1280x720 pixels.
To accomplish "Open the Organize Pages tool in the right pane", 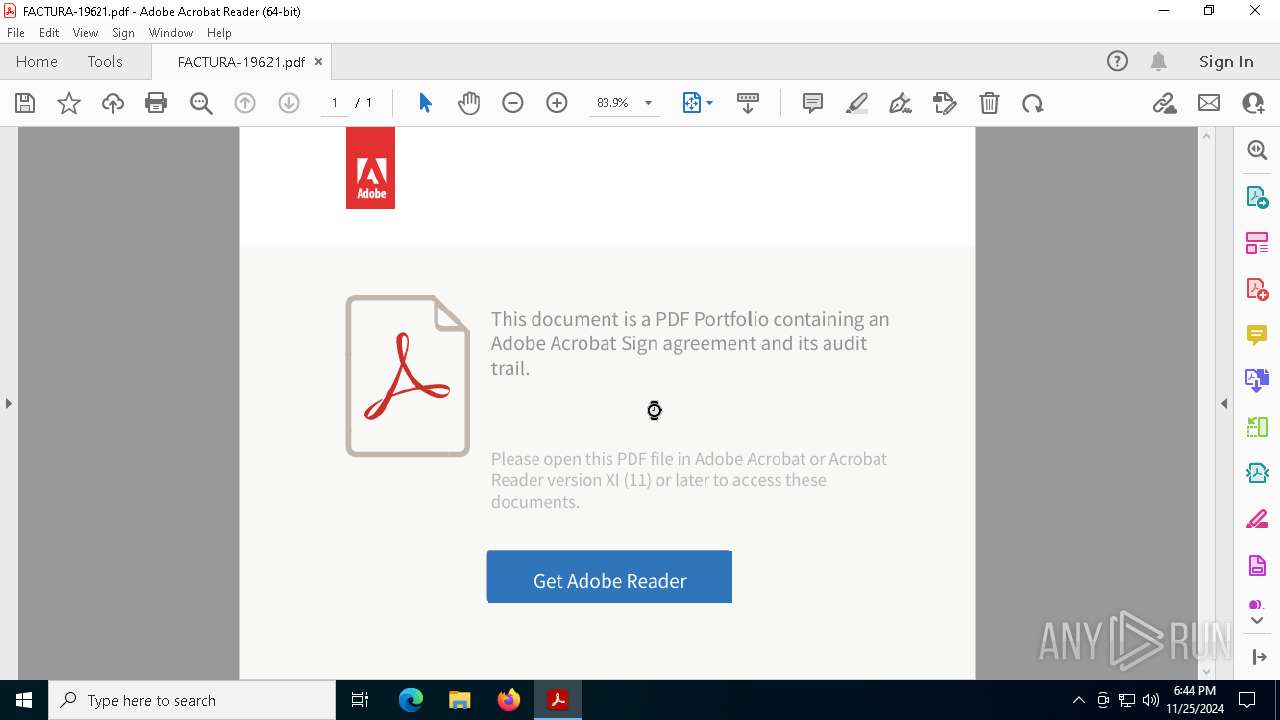I will [x=1257, y=242].
